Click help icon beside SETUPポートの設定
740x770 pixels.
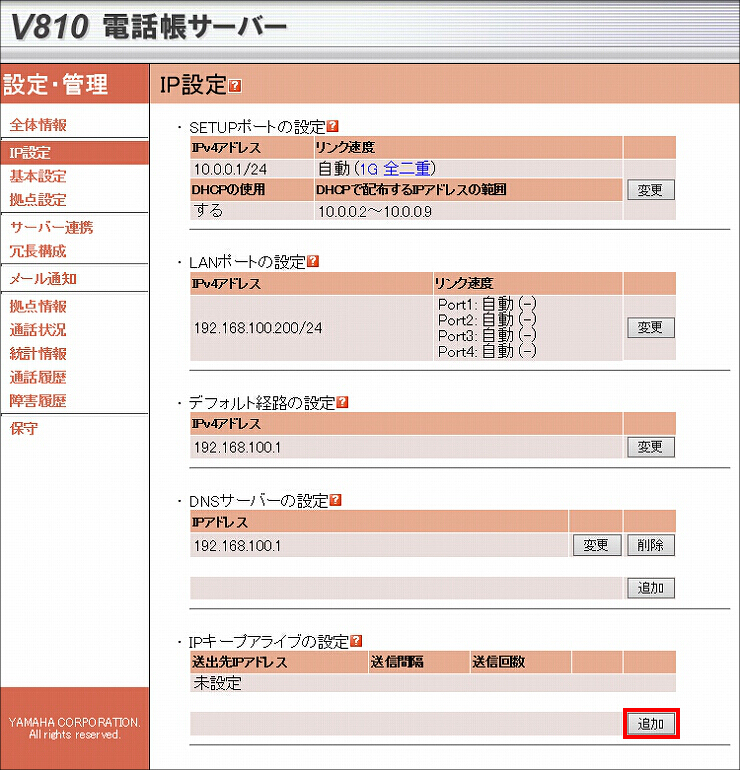pos(332,126)
